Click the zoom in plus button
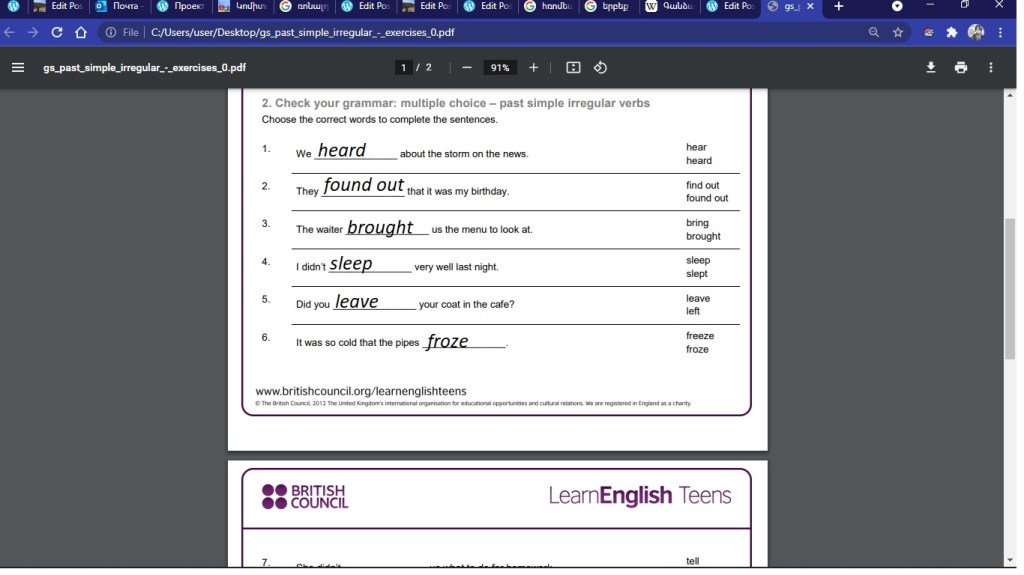The height and width of the screenshot is (575, 1024). pos(534,68)
